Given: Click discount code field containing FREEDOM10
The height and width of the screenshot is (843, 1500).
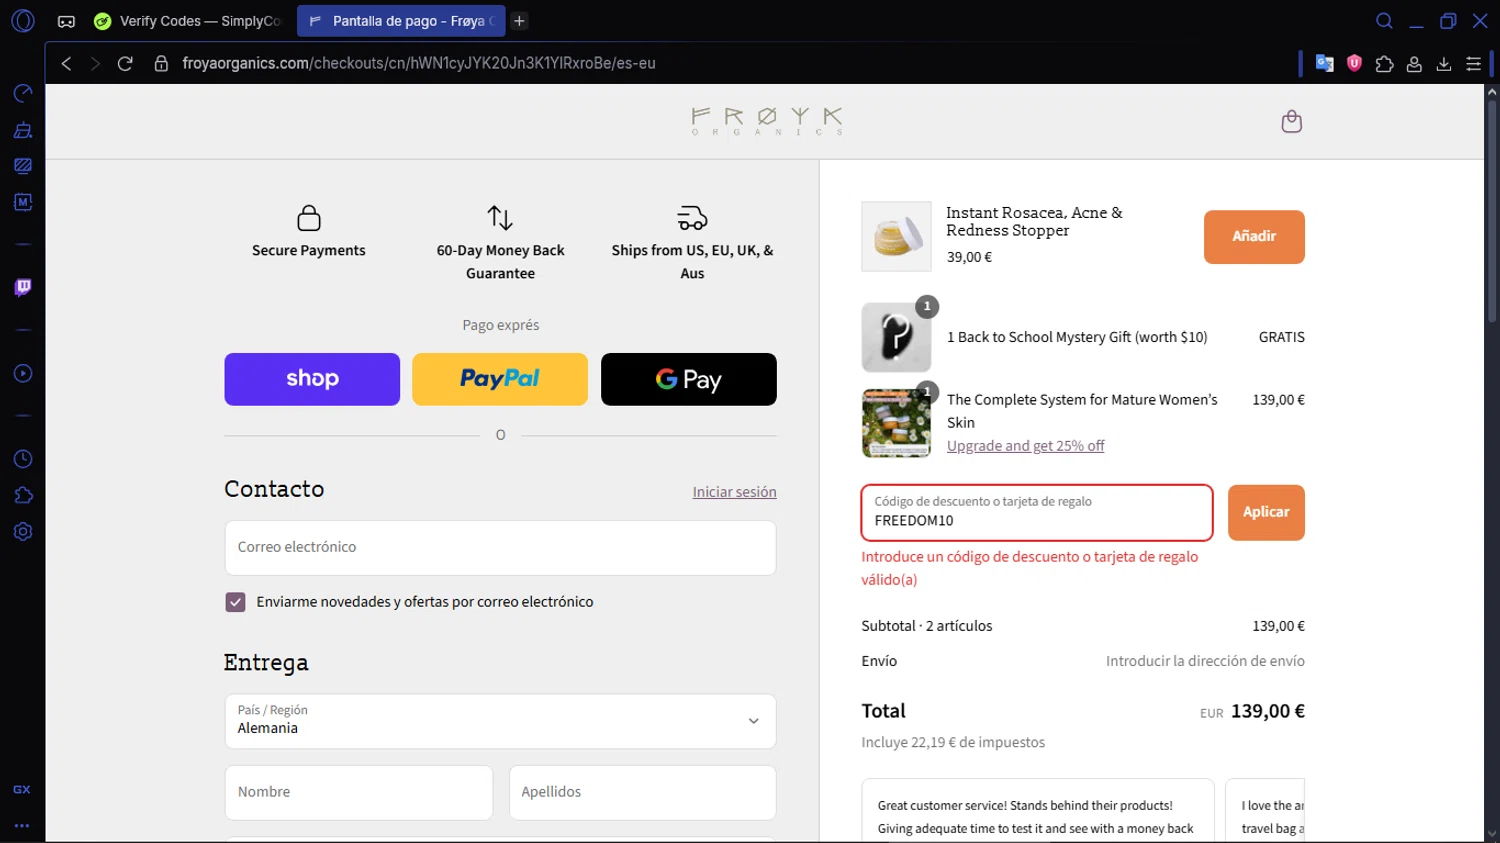Looking at the screenshot, I should point(1037,512).
